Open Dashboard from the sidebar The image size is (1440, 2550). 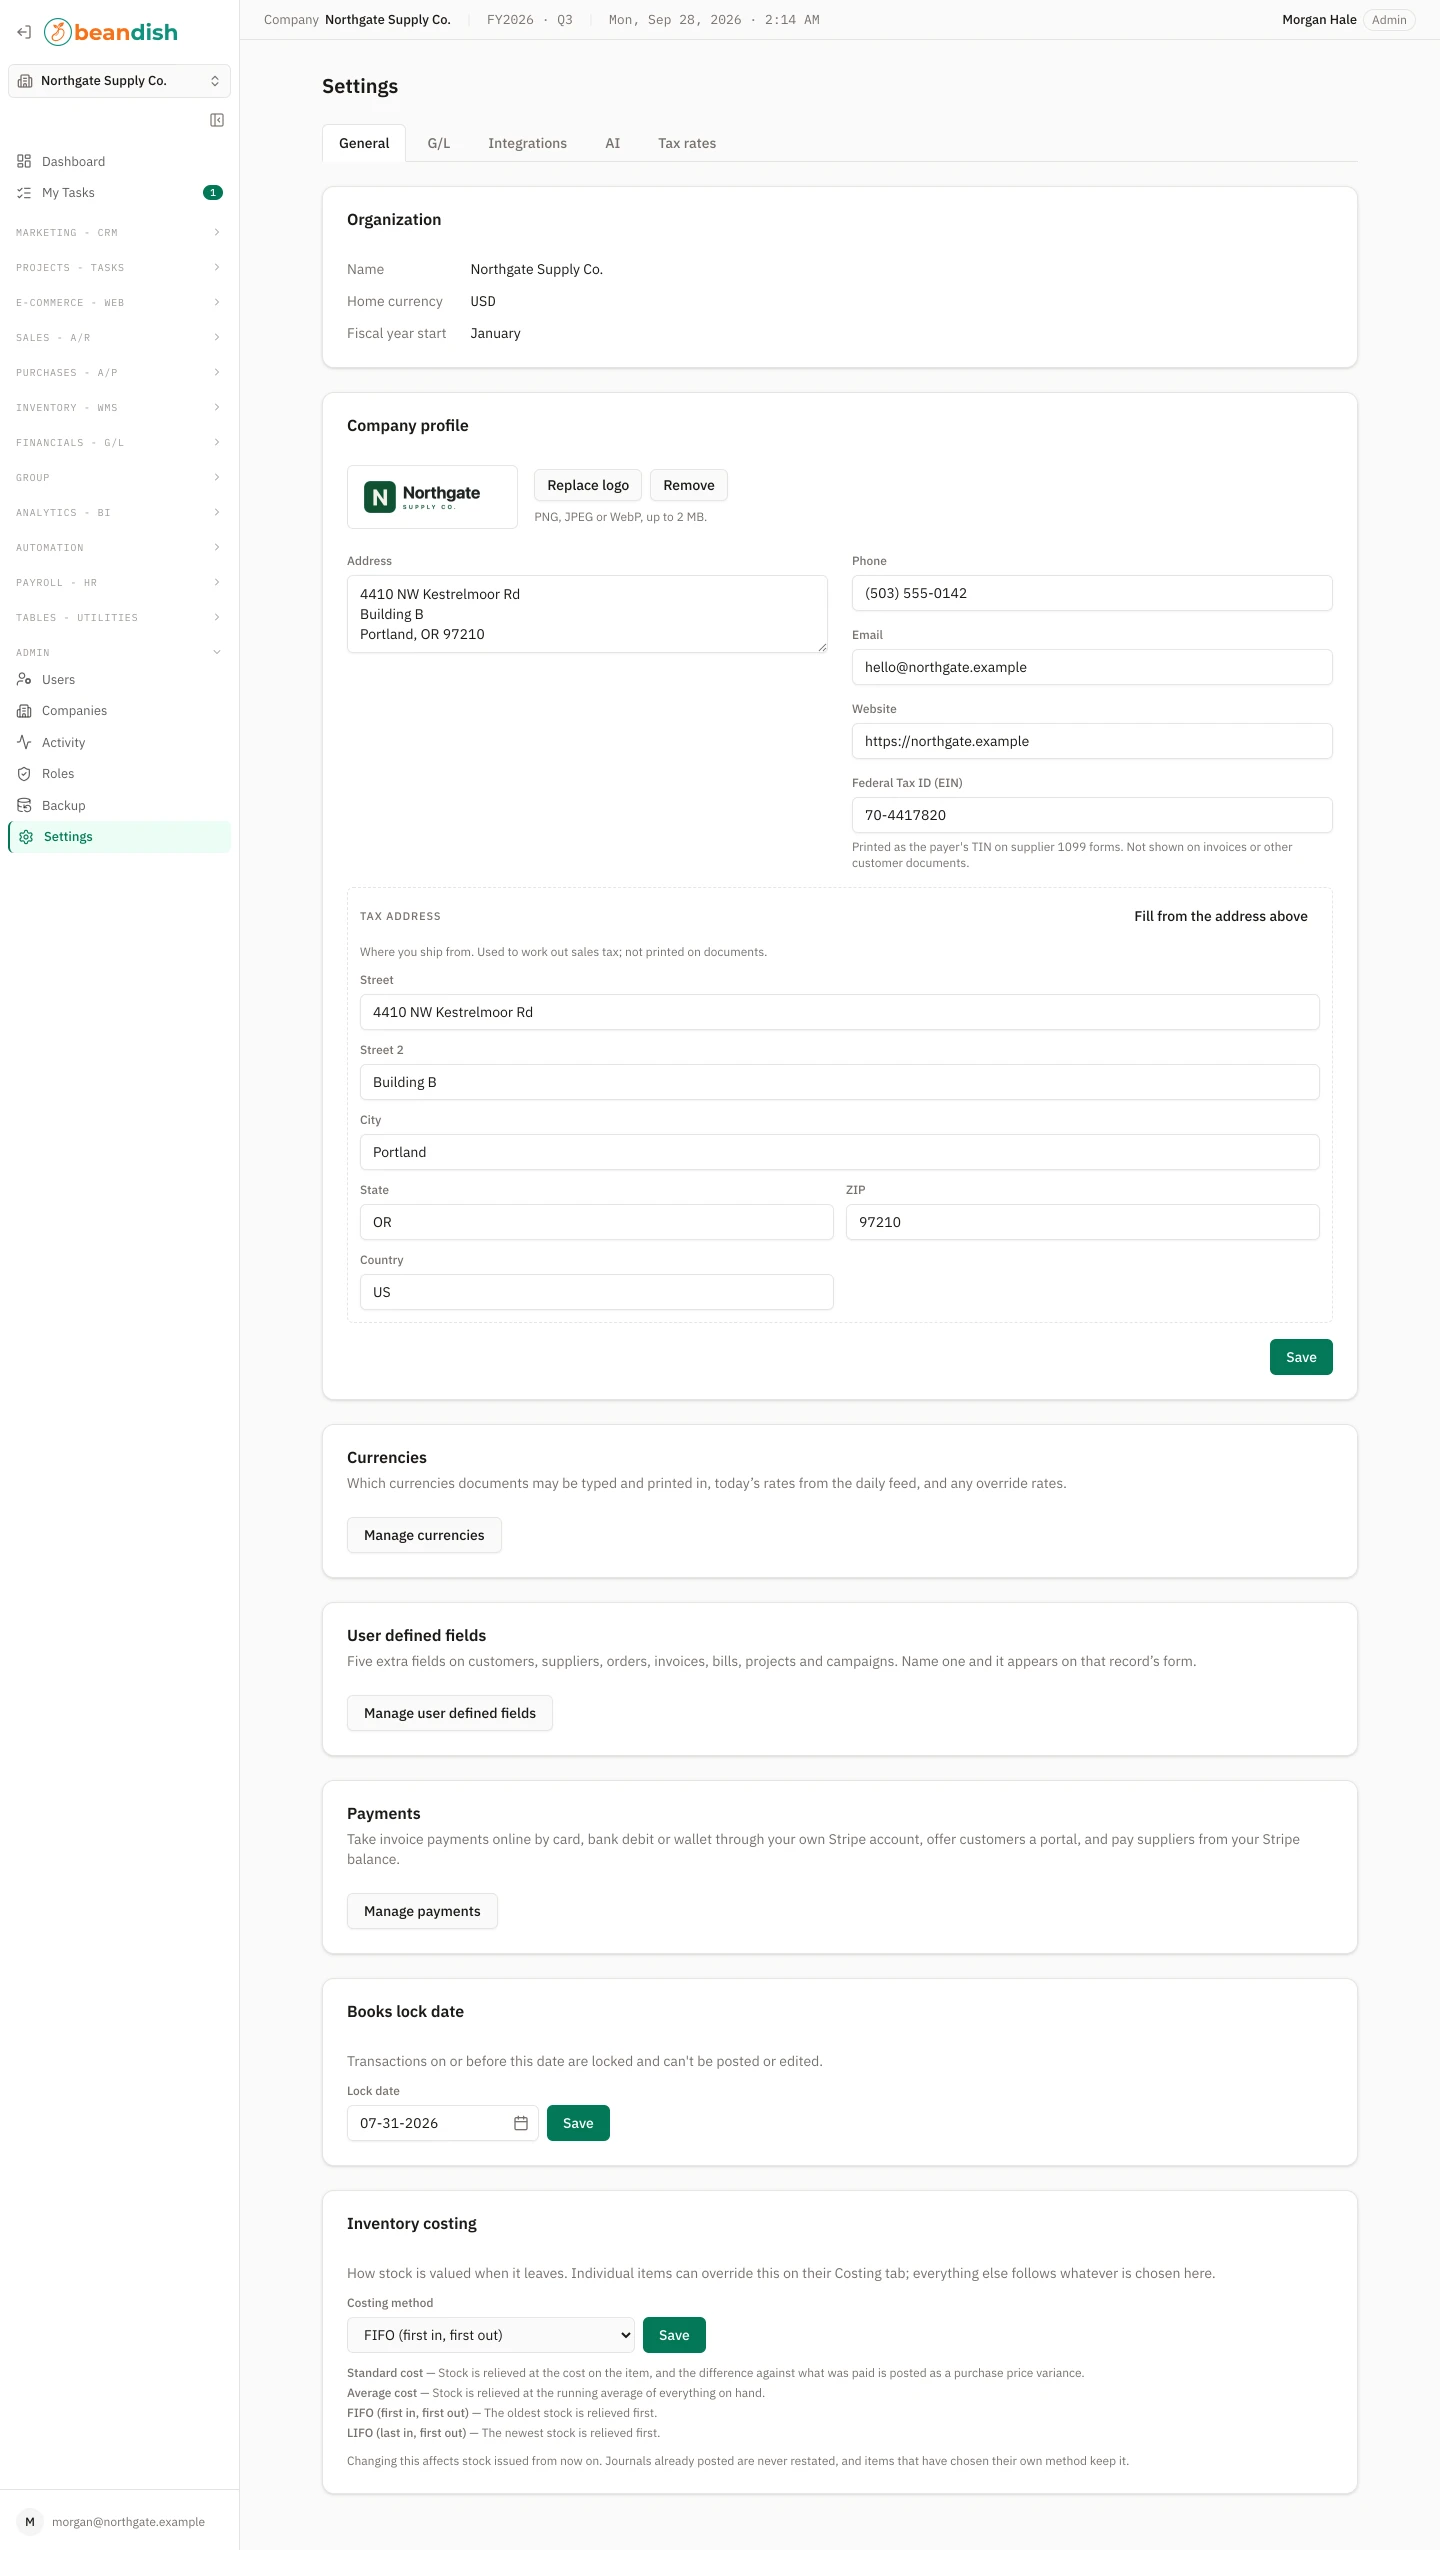(119, 161)
